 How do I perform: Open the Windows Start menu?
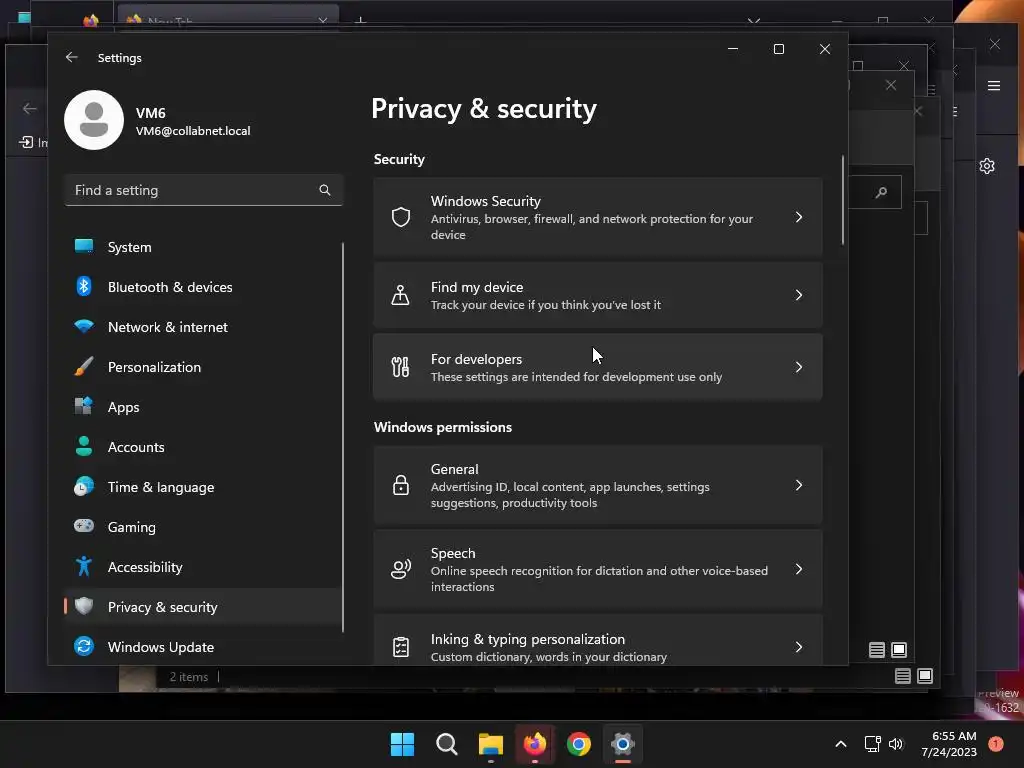(x=402, y=744)
